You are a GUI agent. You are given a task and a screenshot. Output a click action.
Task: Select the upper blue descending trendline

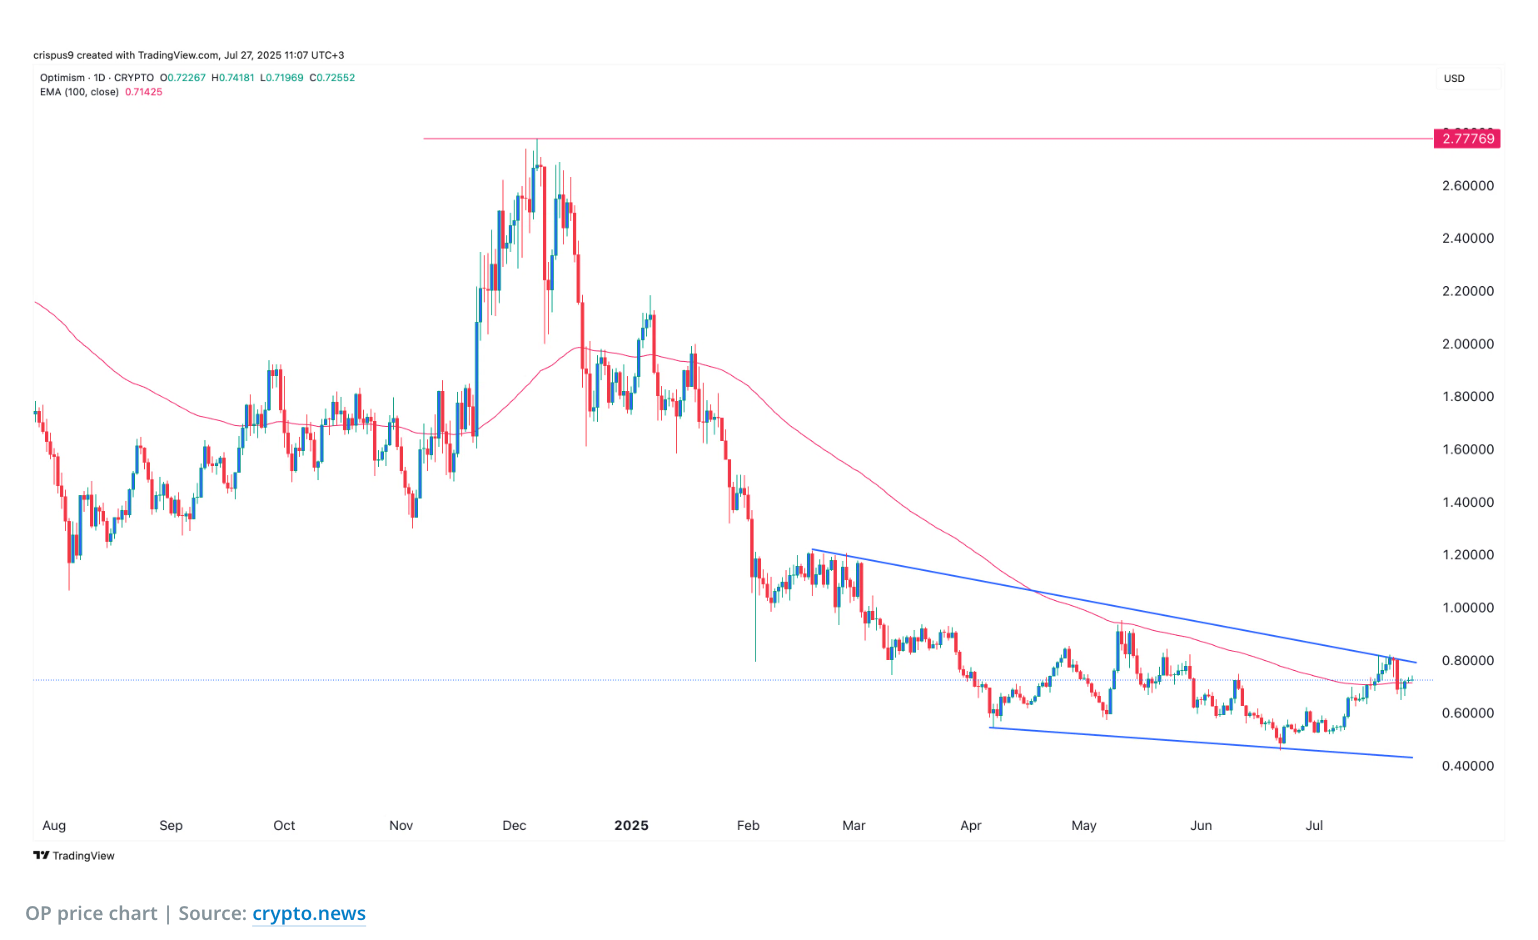1100,605
